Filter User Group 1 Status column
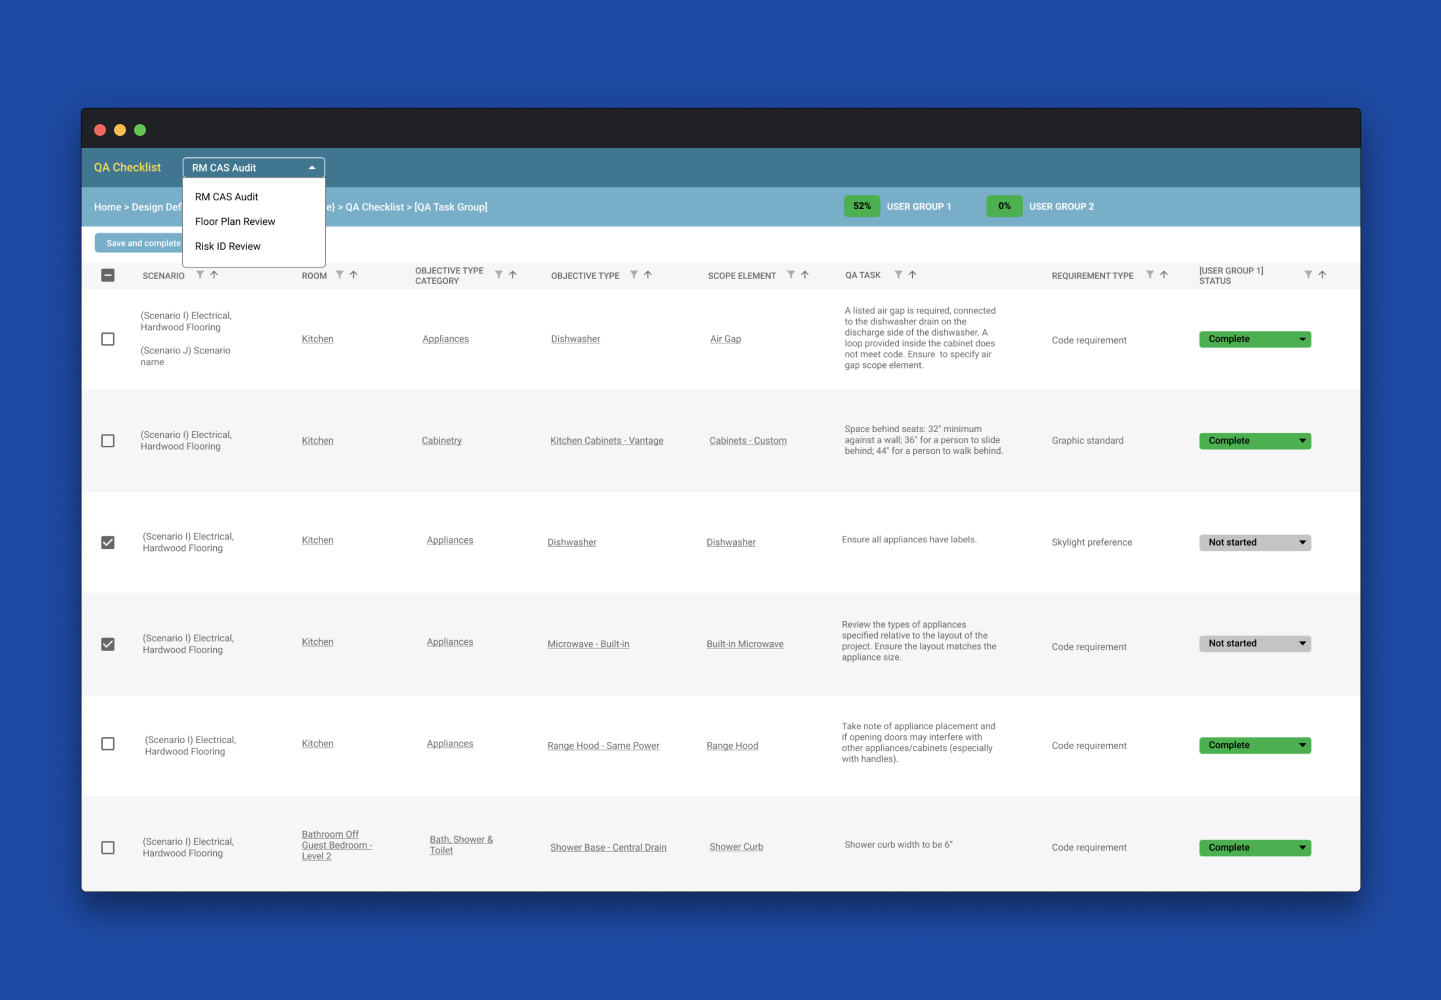Viewport: 1441px width, 1000px height. [1308, 275]
